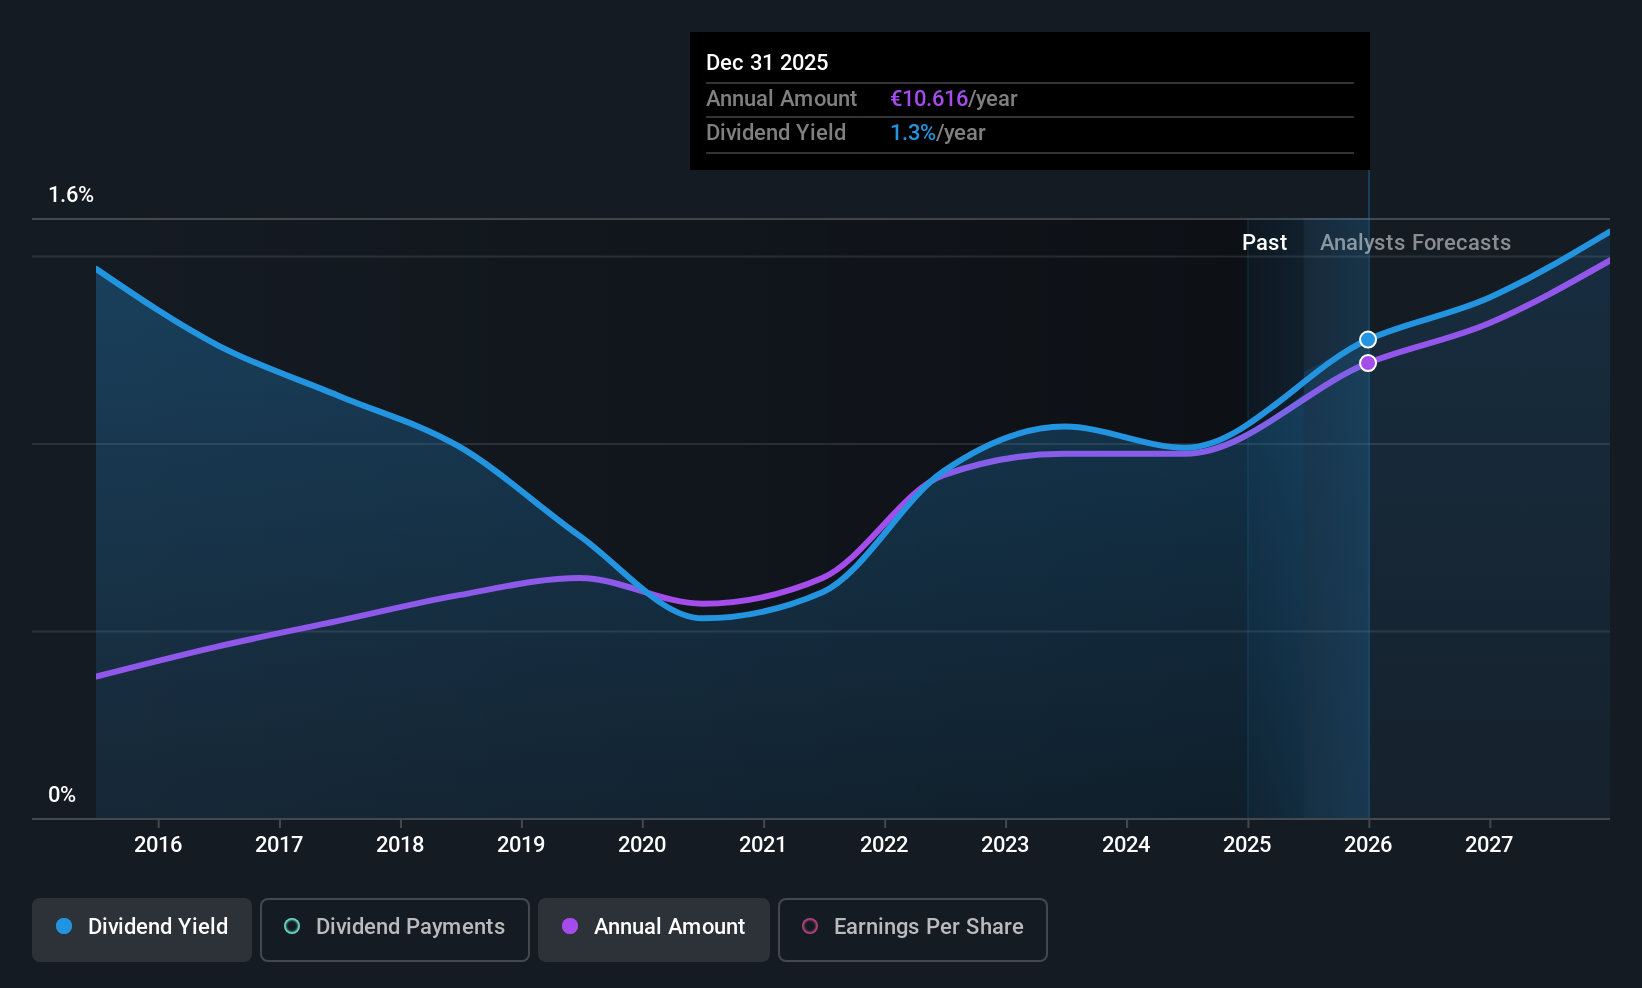
Task: Click the €10.616 annual amount value in tooltip
Action: (x=929, y=99)
